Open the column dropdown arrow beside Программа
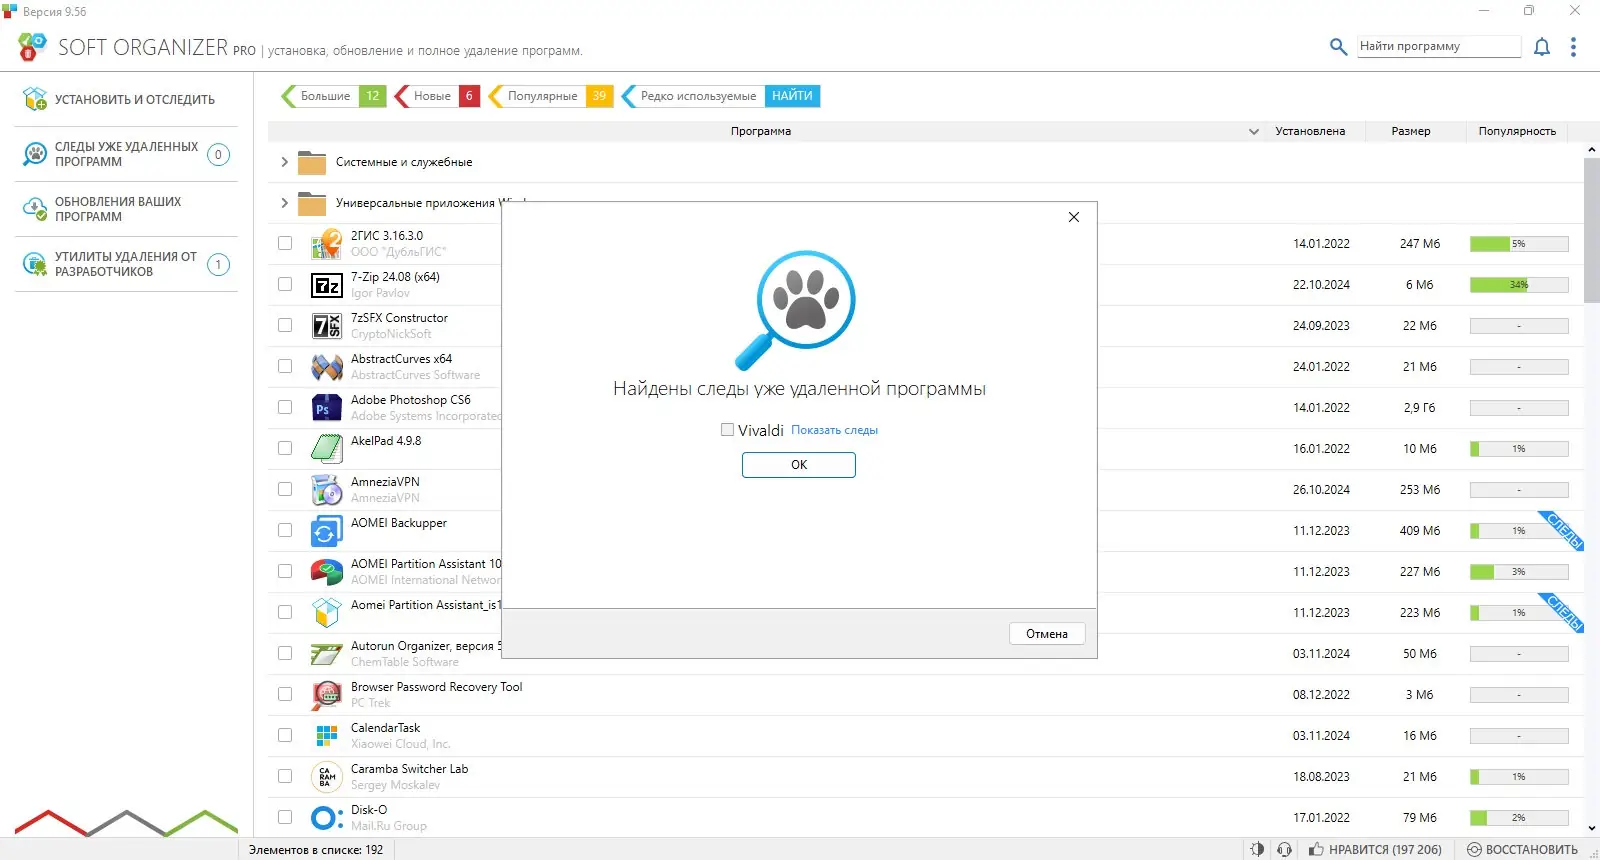 click(1254, 131)
